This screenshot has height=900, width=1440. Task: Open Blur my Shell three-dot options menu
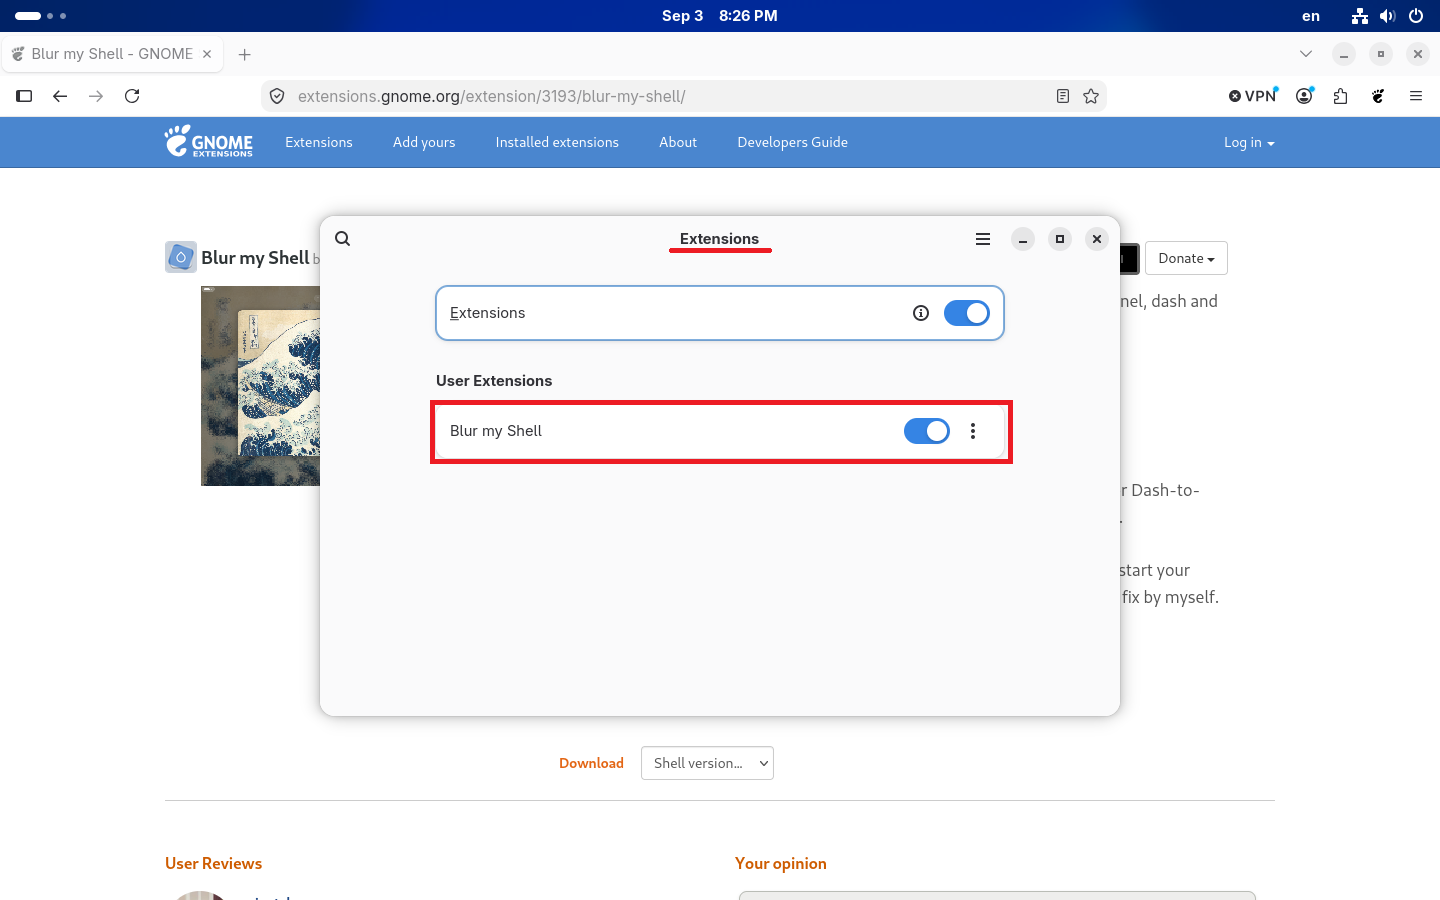[973, 431]
